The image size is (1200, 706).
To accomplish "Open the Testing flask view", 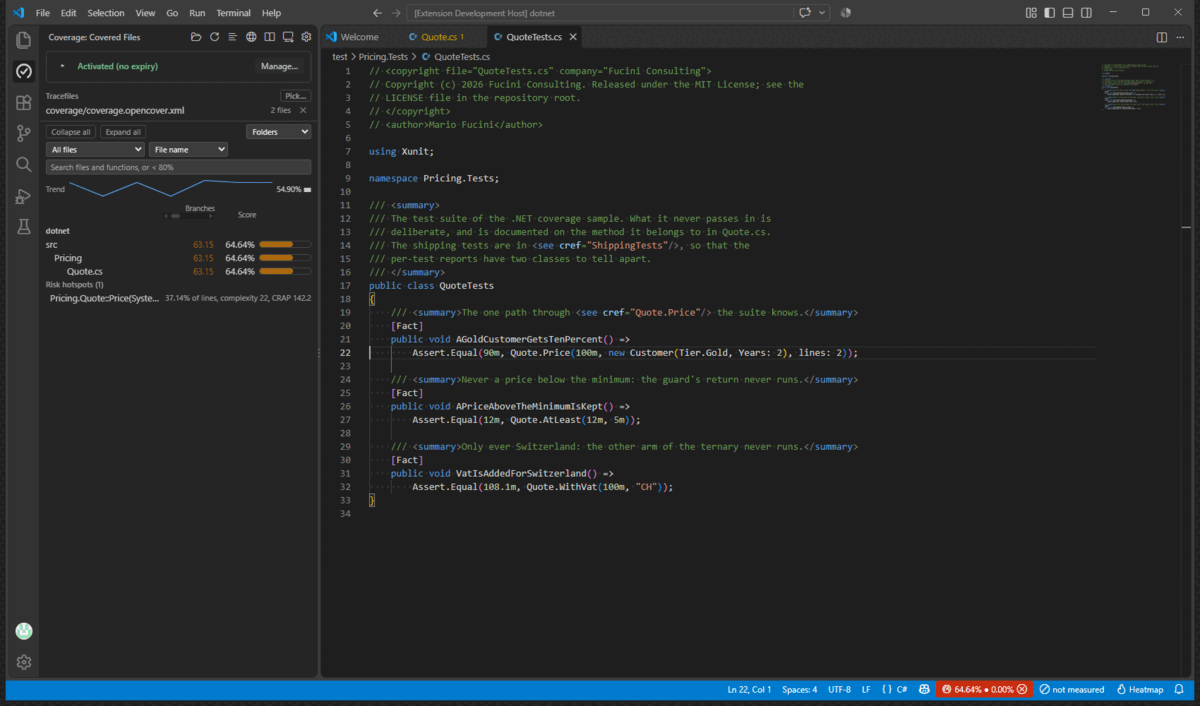I will (x=24, y=227).
